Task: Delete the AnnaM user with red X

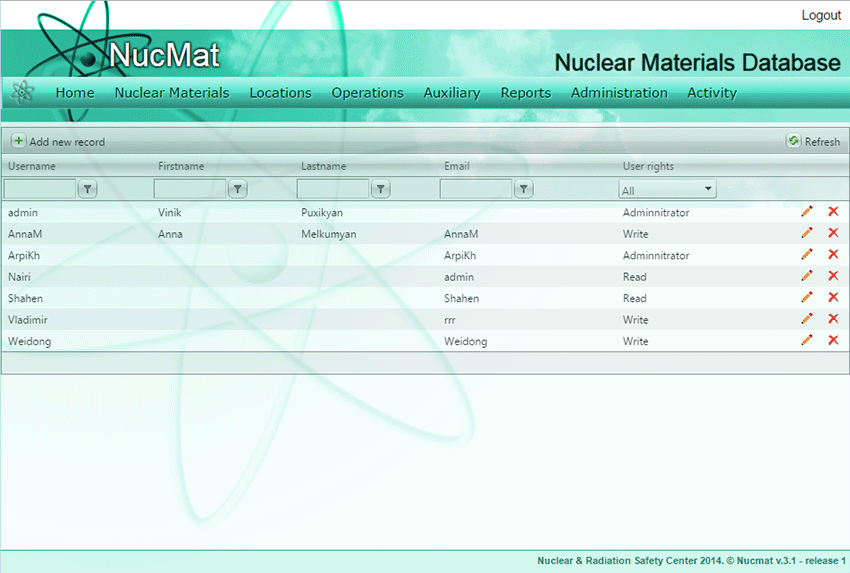Action: (833, 233)
